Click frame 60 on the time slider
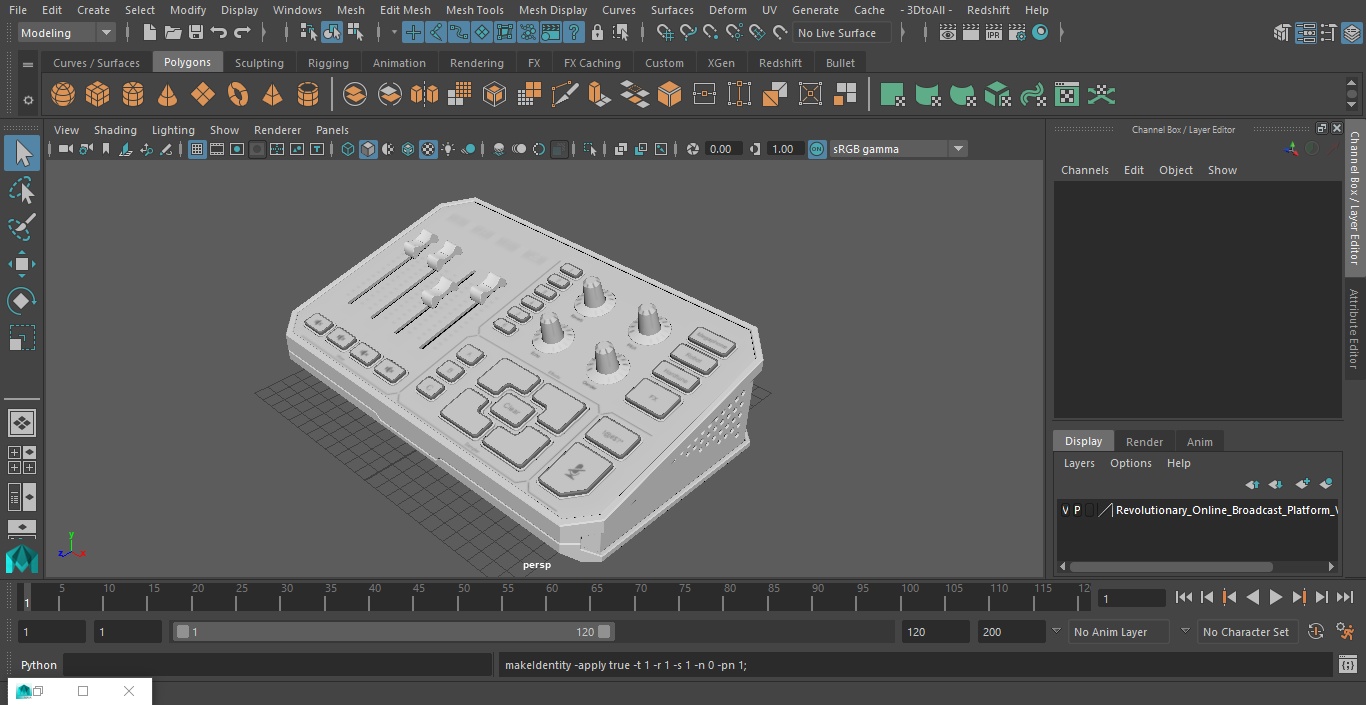This screenshot has height=705, width=1366. click(x=552, y=596)
